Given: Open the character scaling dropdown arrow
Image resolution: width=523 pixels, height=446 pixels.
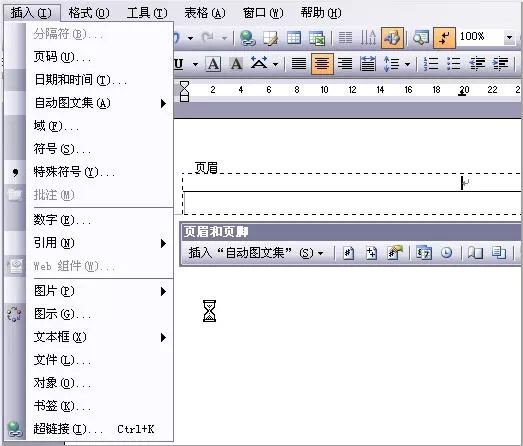Looking at the screenshot, I should (276, 64).
